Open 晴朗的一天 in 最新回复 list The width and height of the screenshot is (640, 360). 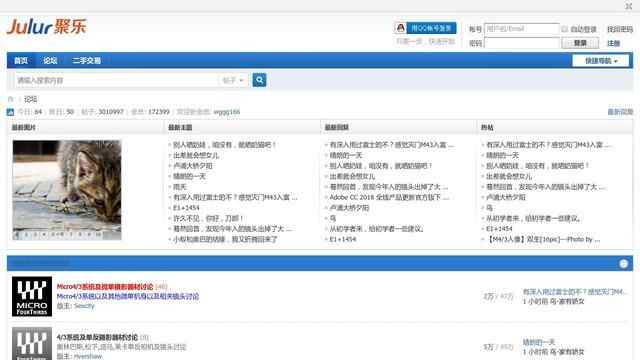[346, 155]
